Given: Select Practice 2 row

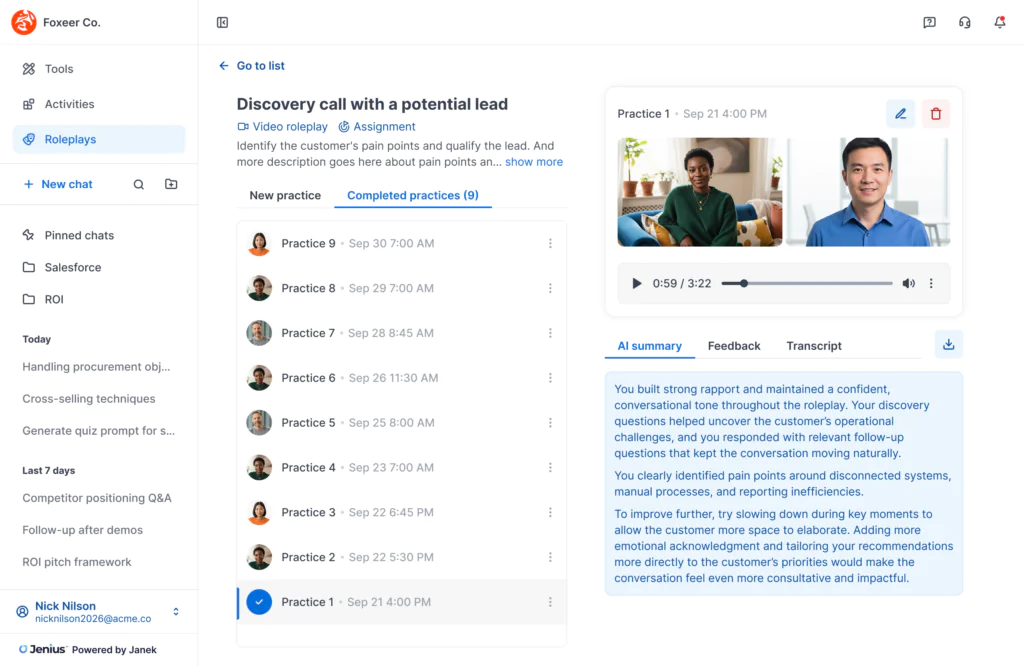Looking at the screenshot, I should tap(402, 557).
